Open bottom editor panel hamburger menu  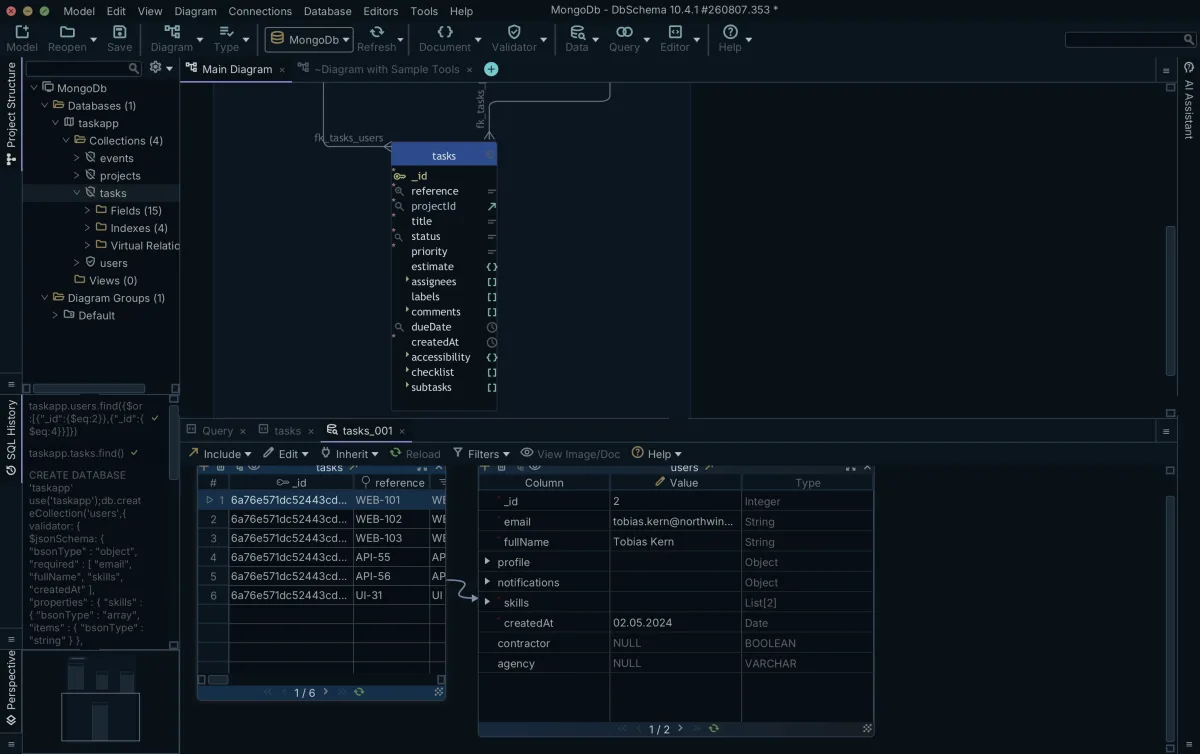1165,431
